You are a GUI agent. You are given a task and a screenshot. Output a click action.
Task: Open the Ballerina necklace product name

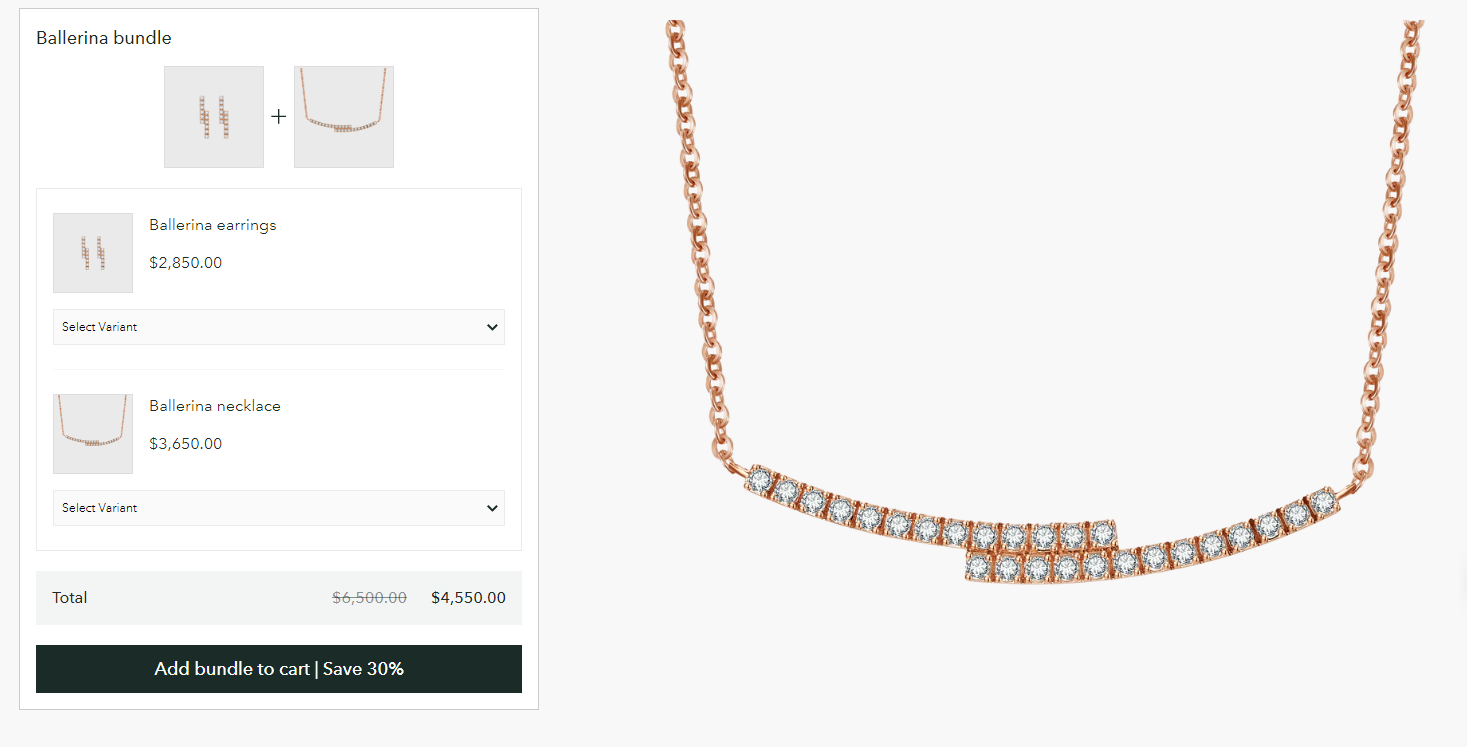pyautogui.click(x=215, y=406)
